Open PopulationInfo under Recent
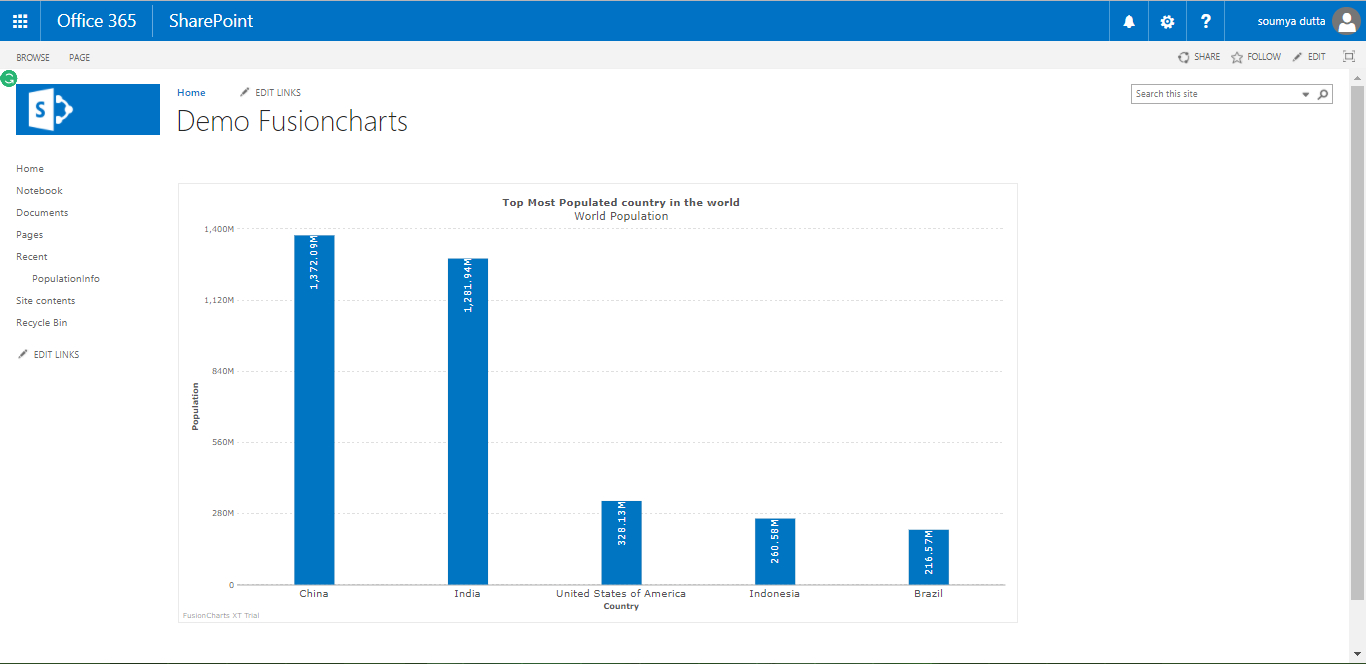 point(66,279)
